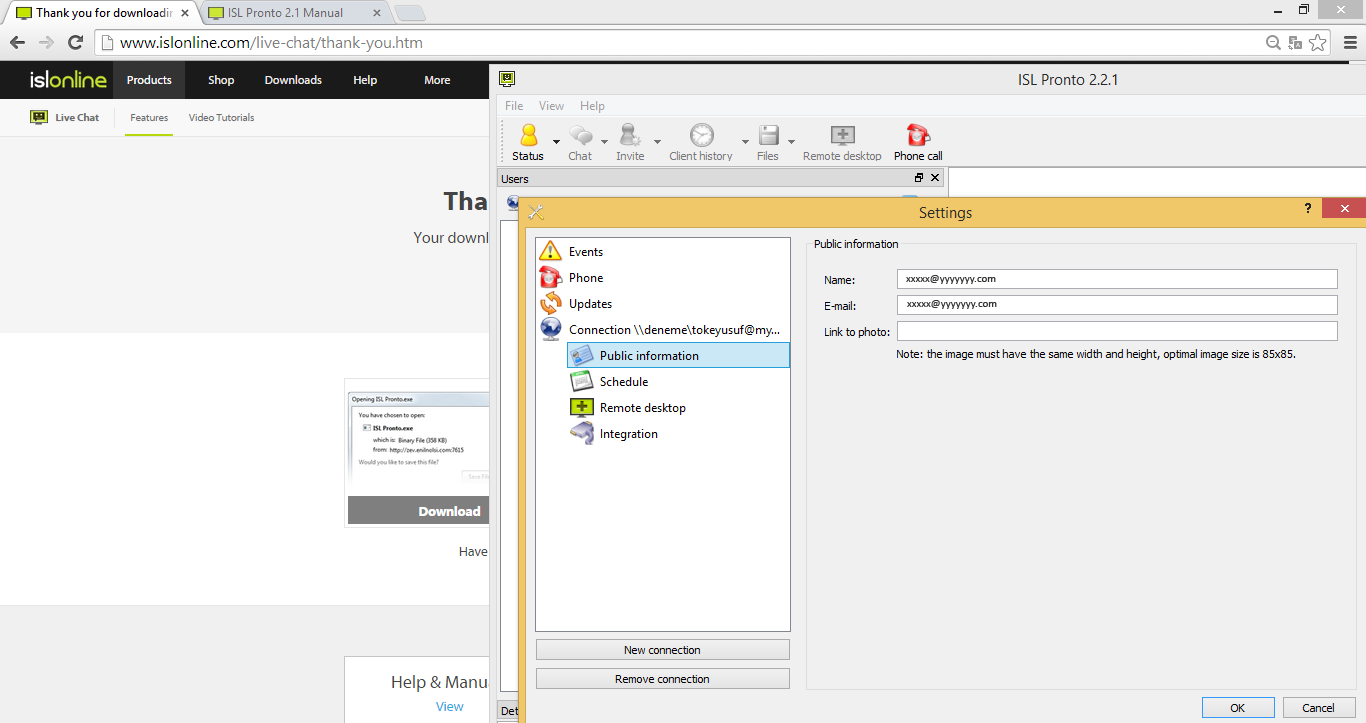Select Public information in settings tree
This screenshot has height=723, width=1366.
678,355
